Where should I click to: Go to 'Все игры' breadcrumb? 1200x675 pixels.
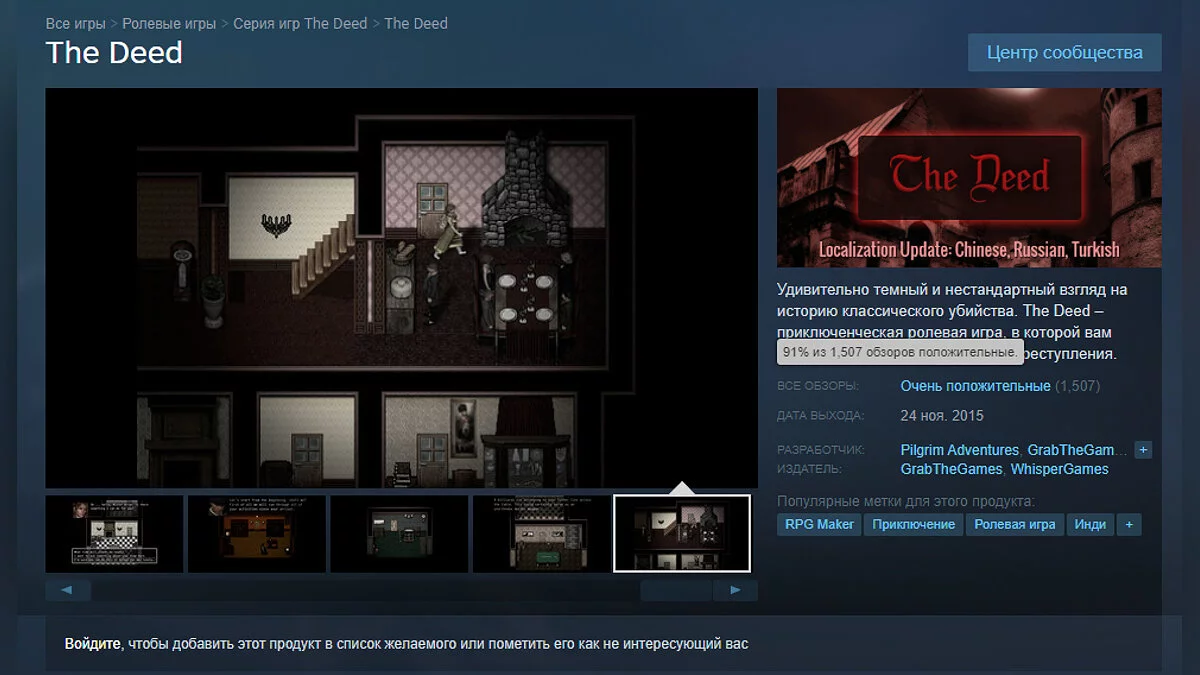tap(75, 23)
